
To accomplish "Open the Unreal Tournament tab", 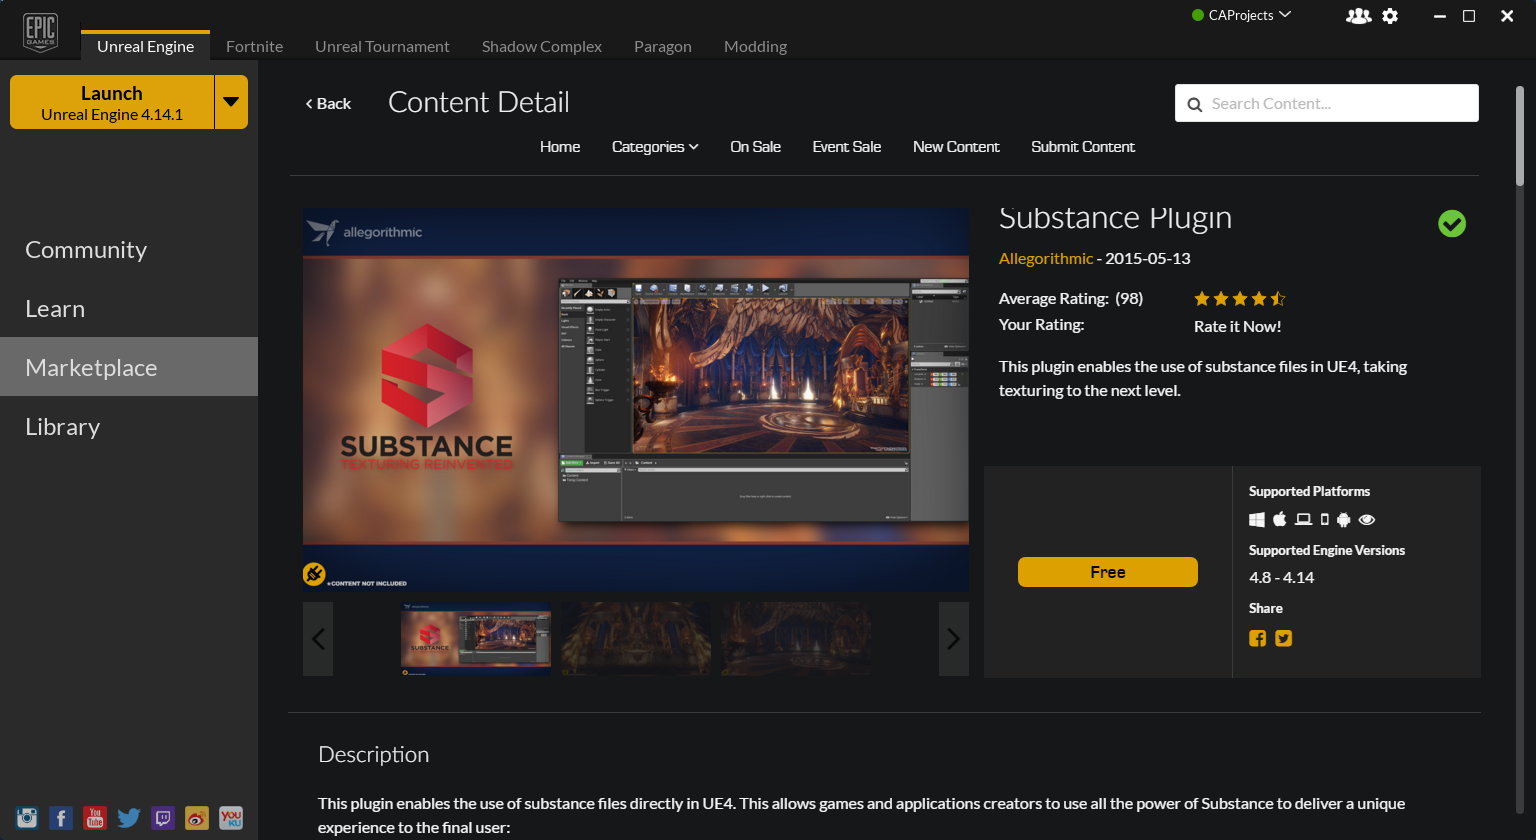I will pyautogui.click(x=382, y=46).
